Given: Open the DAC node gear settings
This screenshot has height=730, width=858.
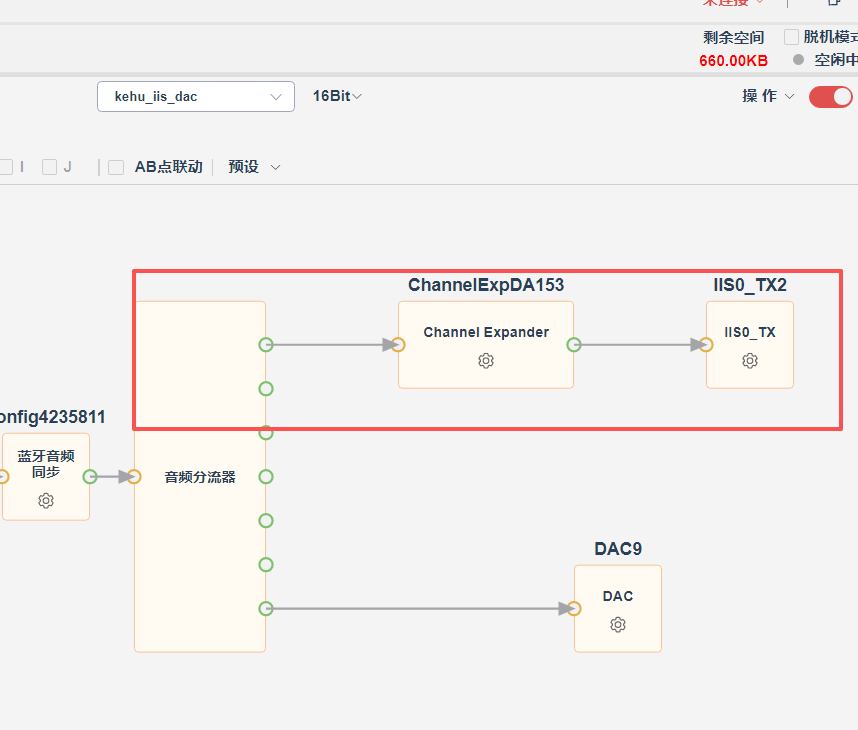Looking at the screenshot, I should point(618,624).
